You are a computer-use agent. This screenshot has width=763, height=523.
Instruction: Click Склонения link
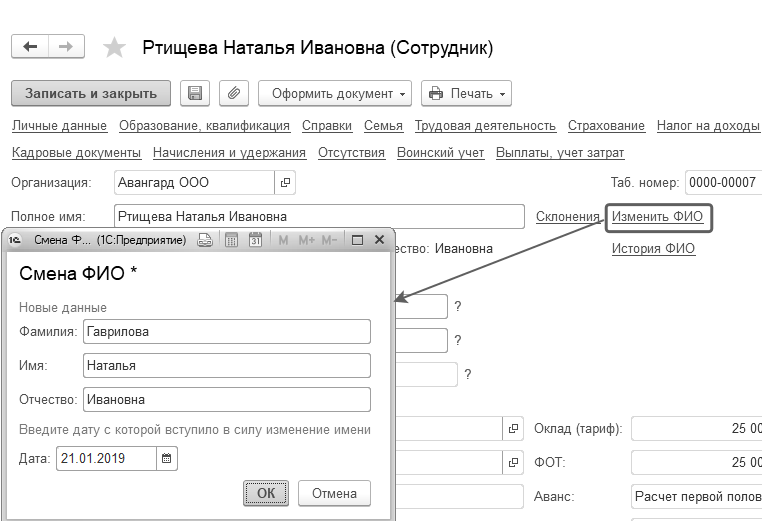568,216
